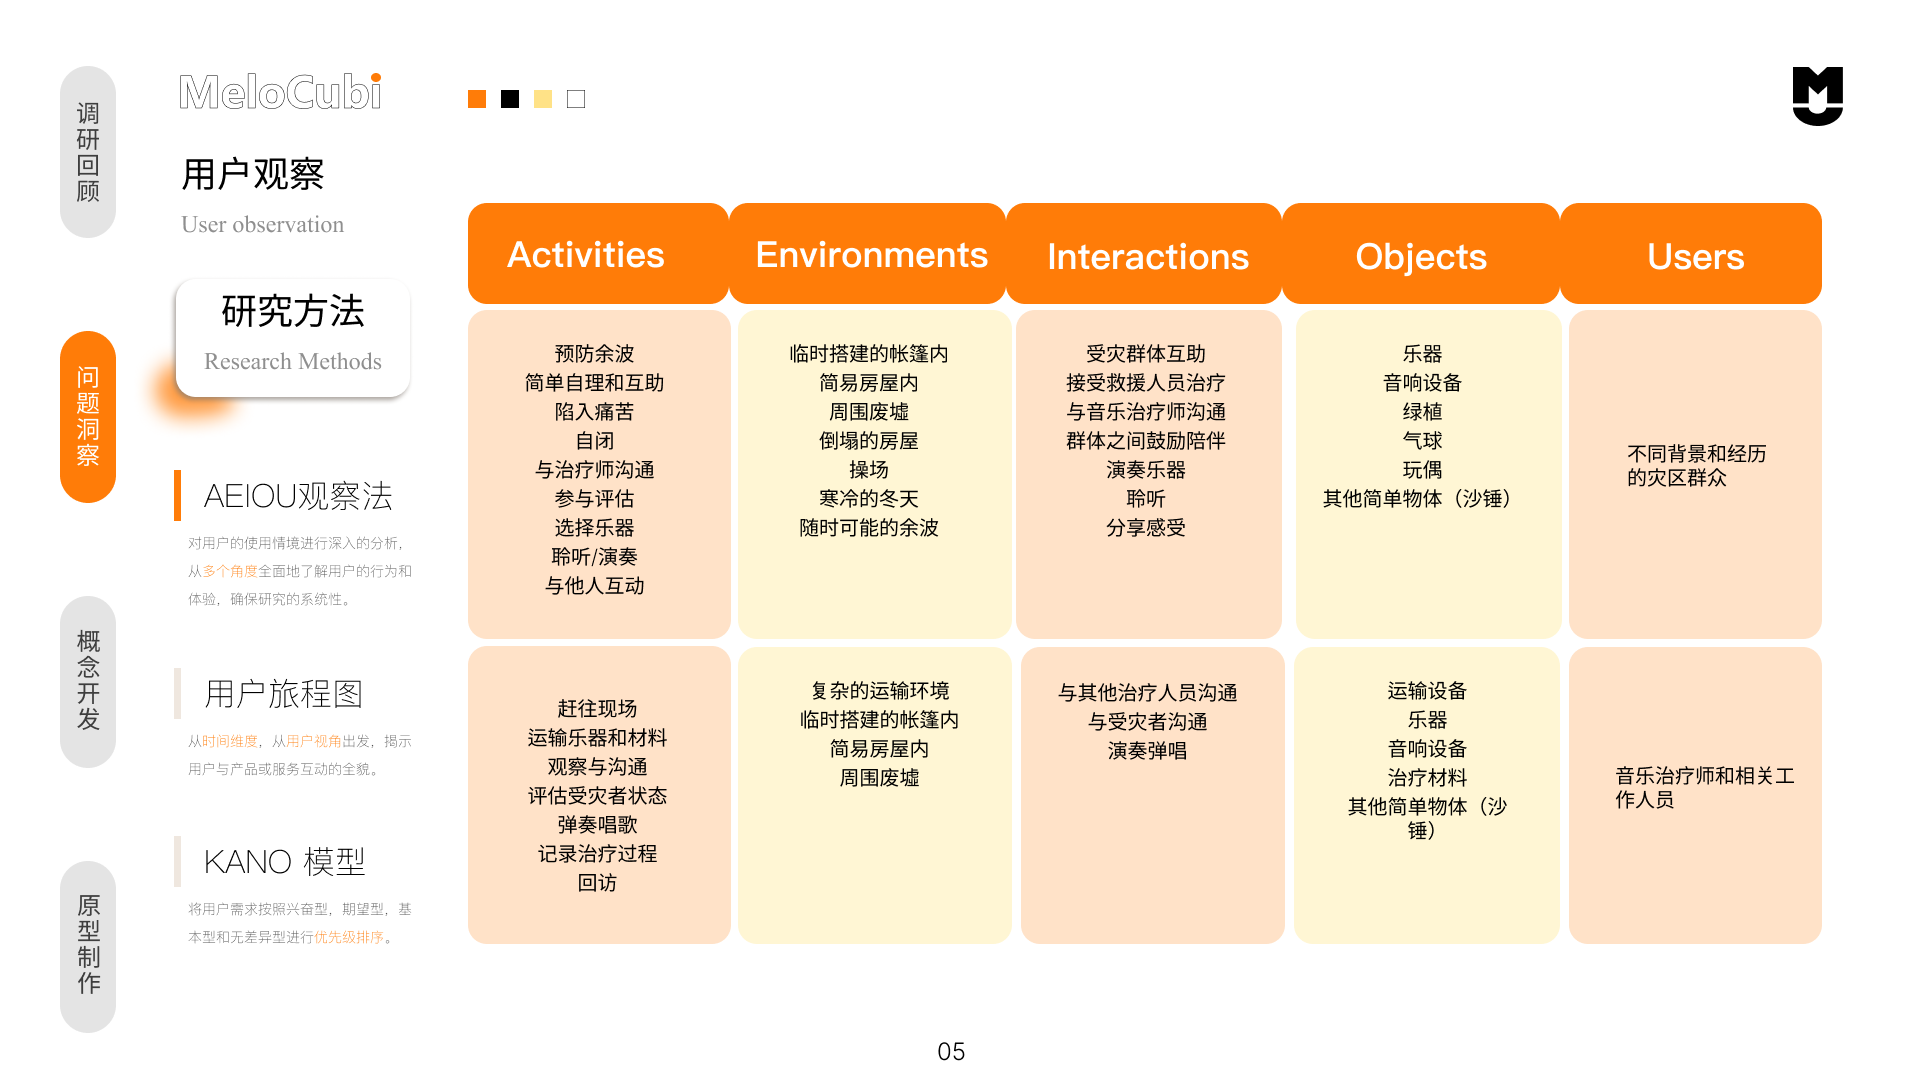This screenshot has height=1080, width=1920.
Task: Select the orange color square near the logo
Action: [476, 98]
